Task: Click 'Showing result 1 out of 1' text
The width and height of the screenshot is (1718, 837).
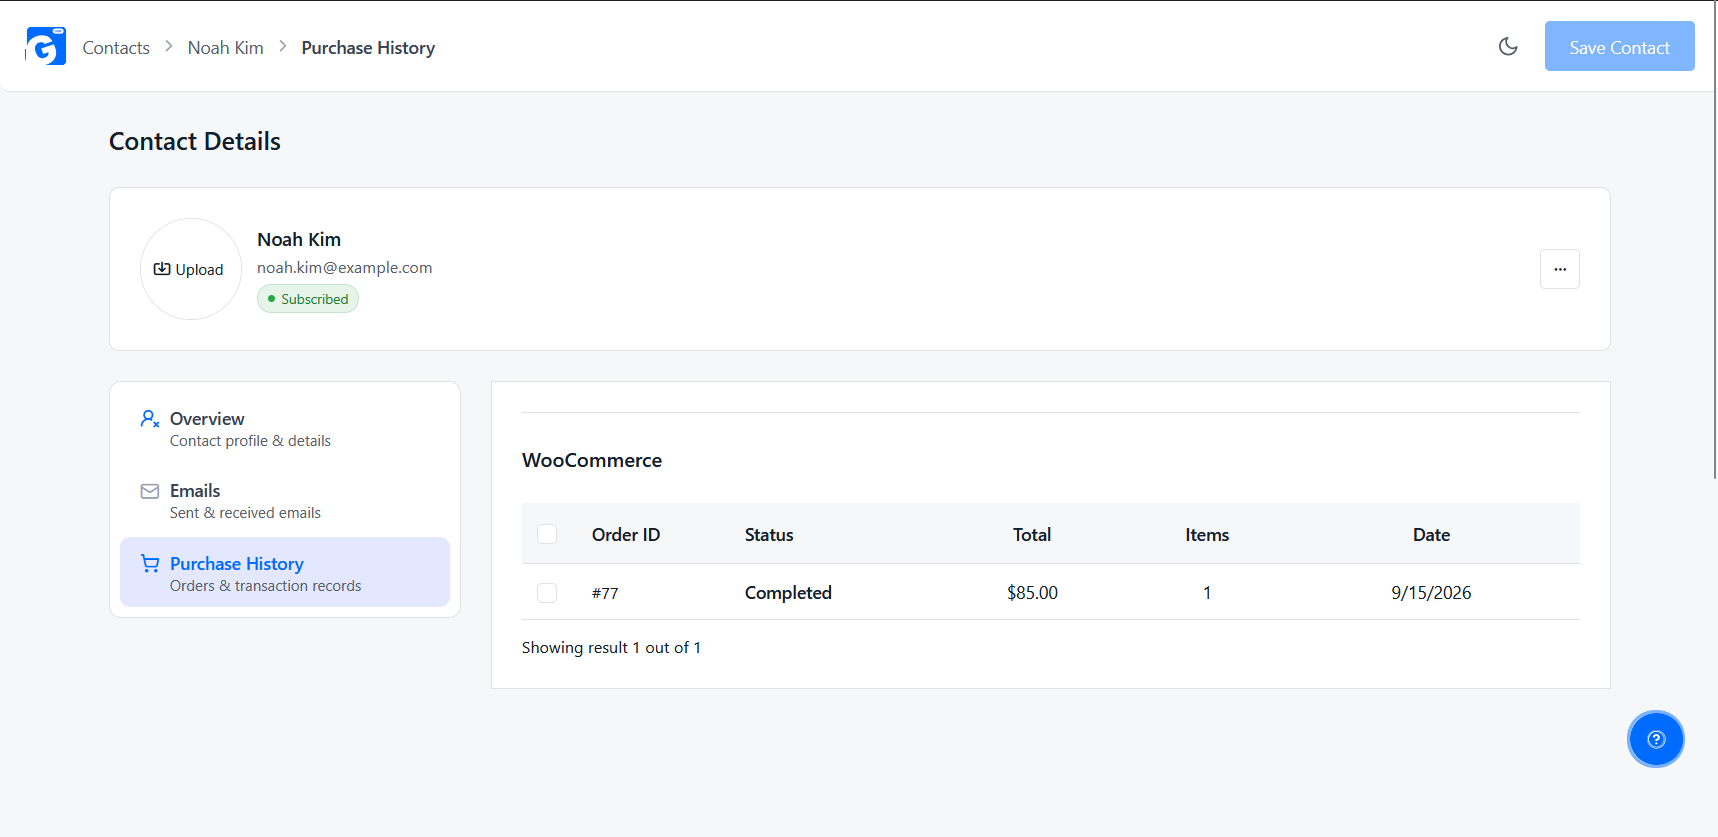Action: click(611, 648)
